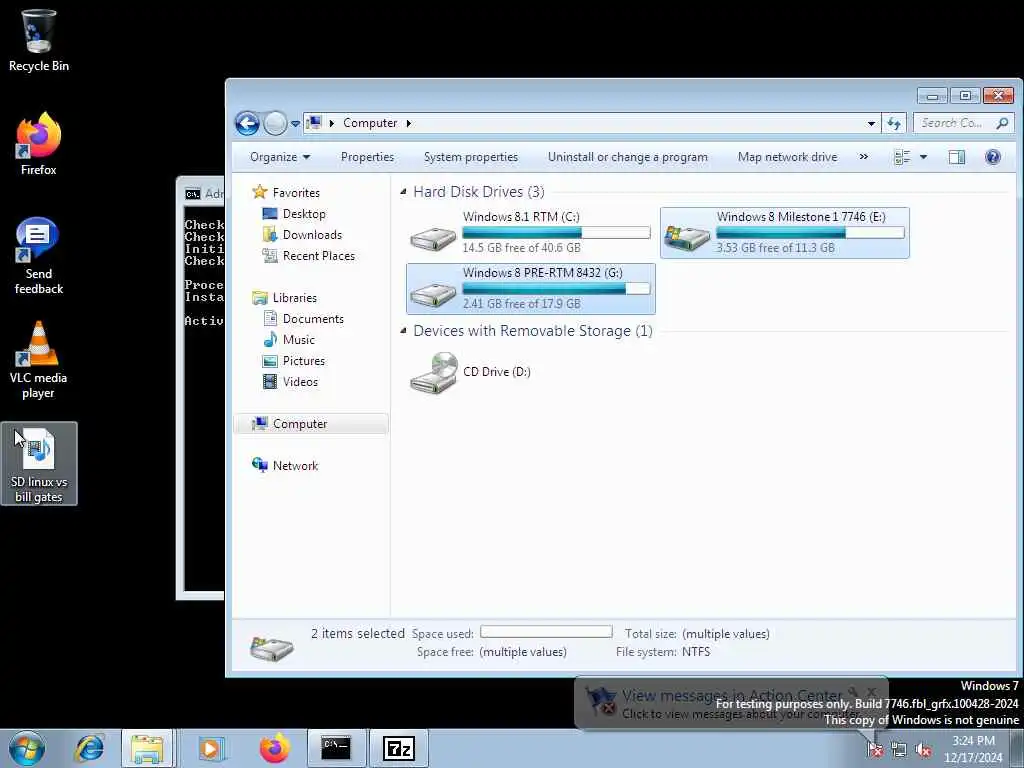Open Music library in navigation pane
The image size is (1024, 768).
[289, 340]
